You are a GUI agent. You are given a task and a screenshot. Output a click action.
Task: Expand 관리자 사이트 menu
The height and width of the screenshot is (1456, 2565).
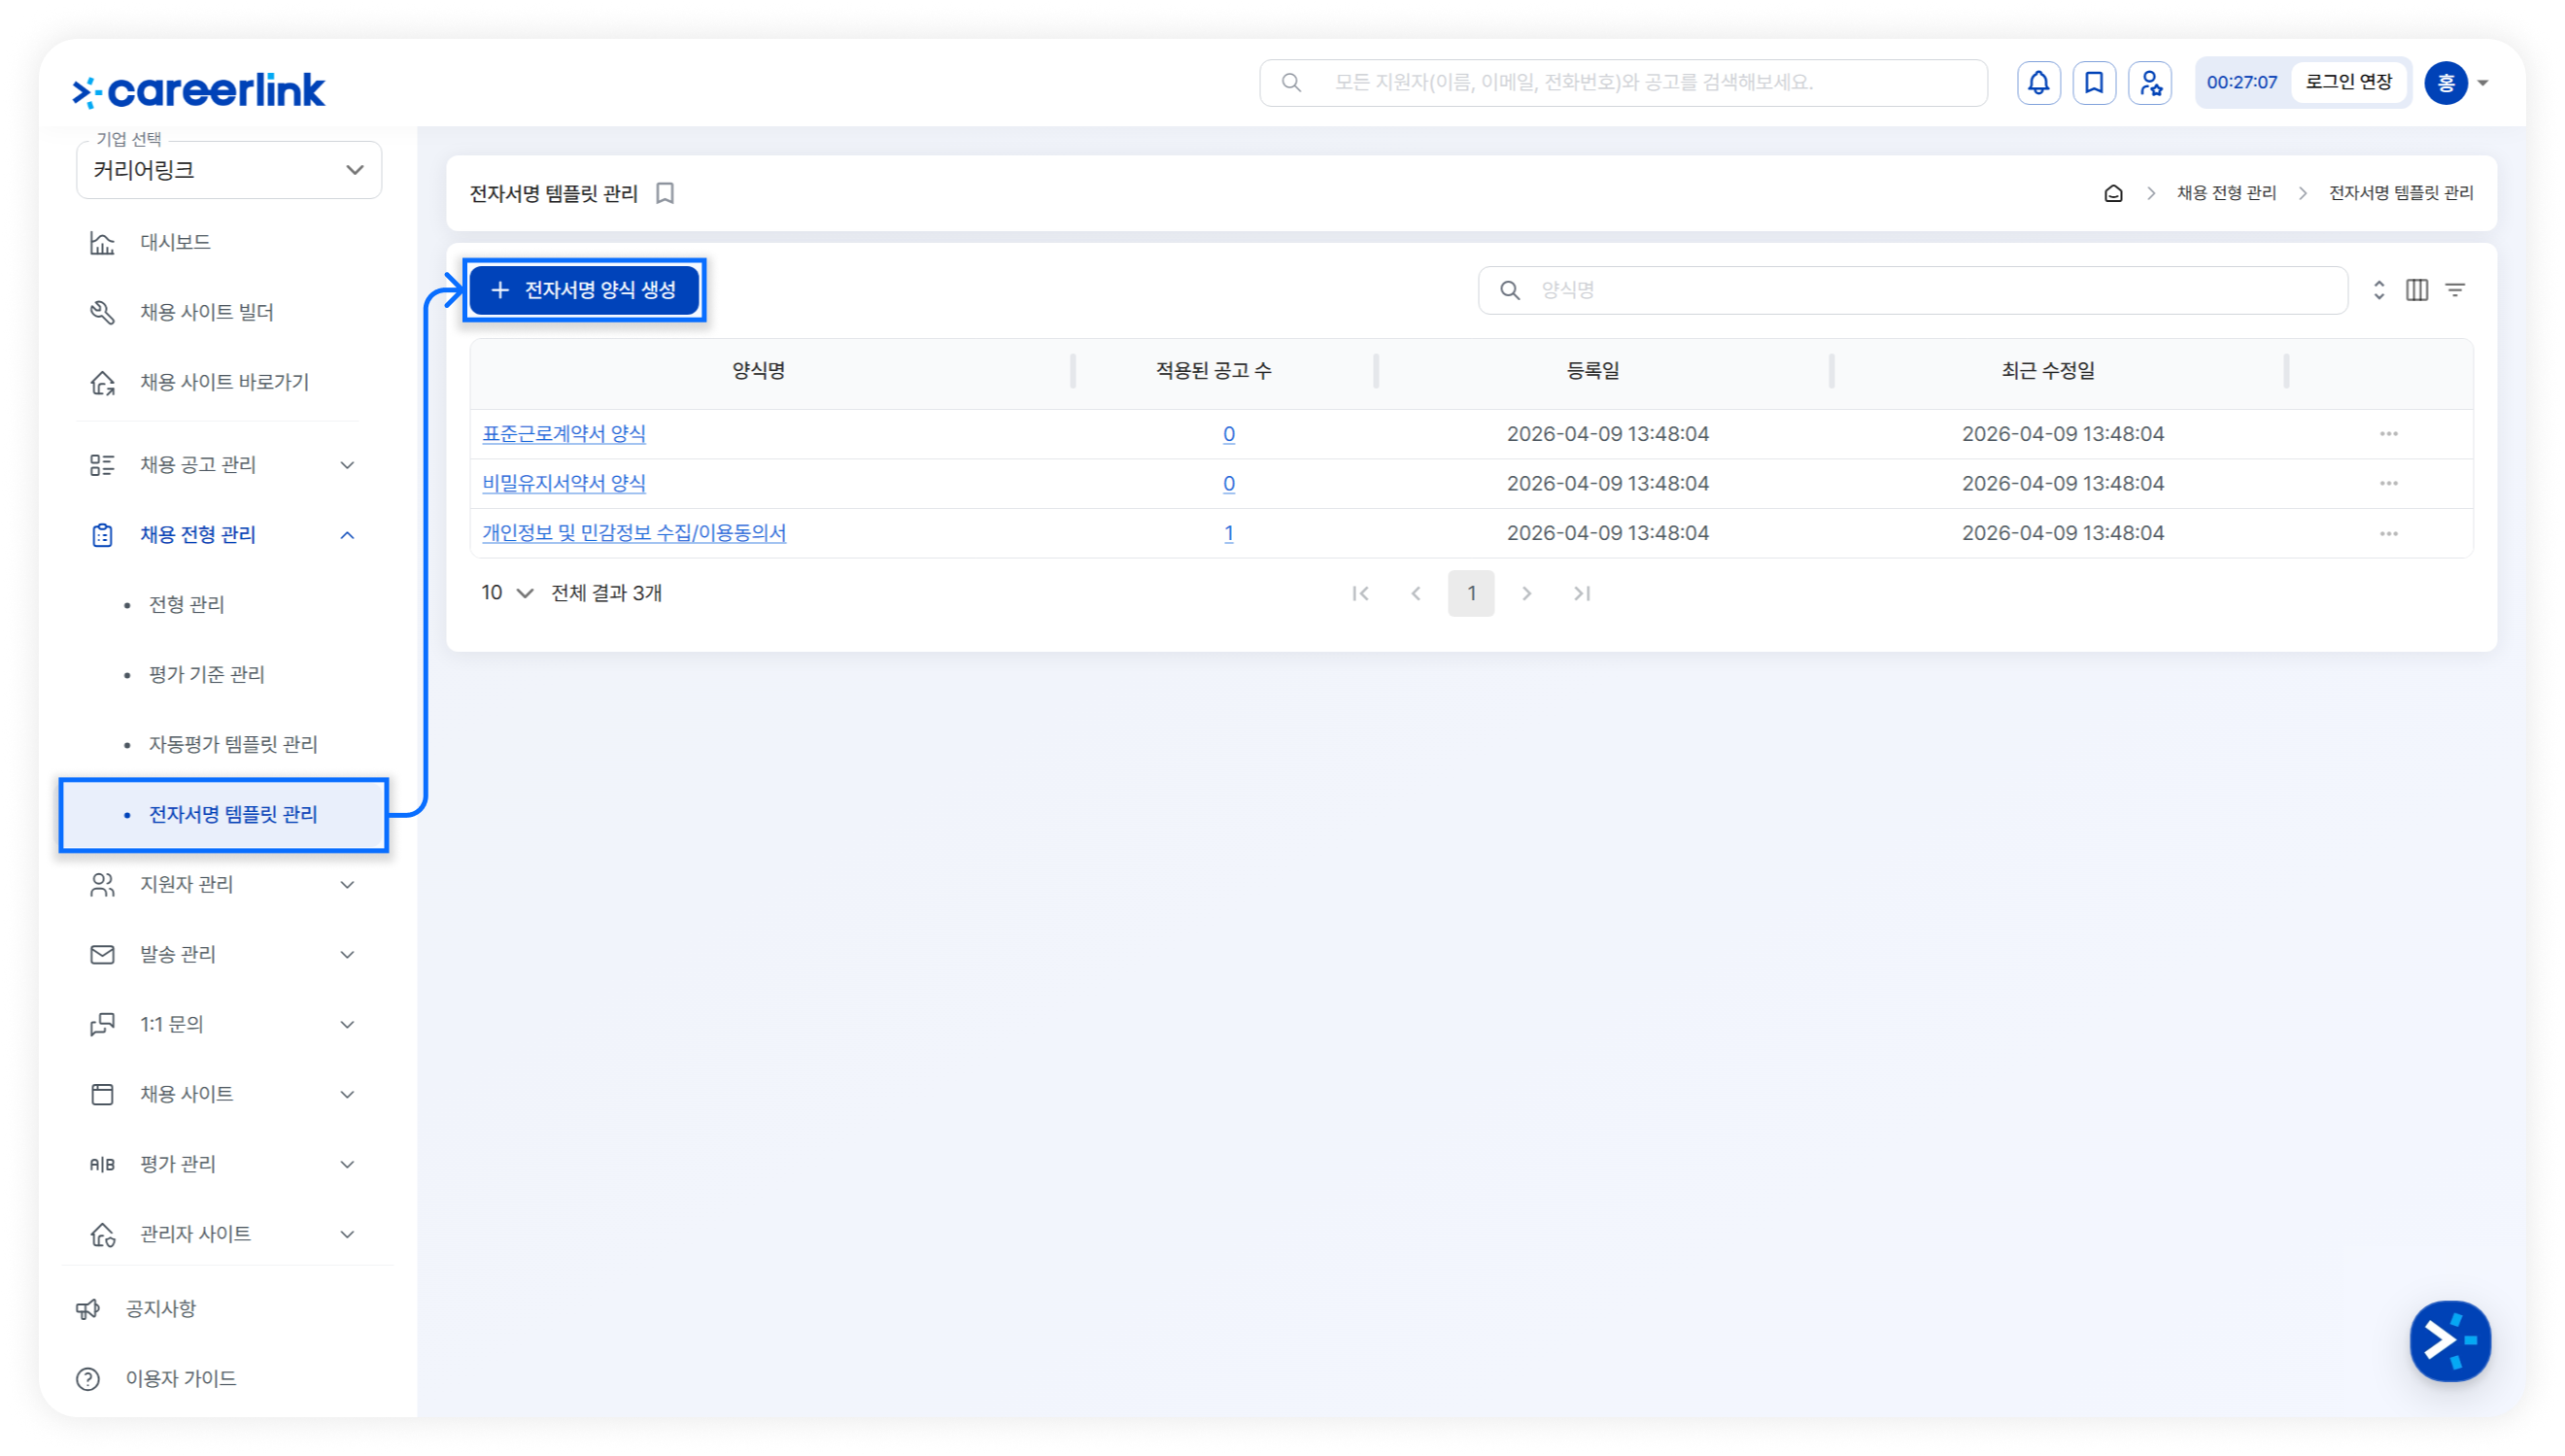(223, 1235)
